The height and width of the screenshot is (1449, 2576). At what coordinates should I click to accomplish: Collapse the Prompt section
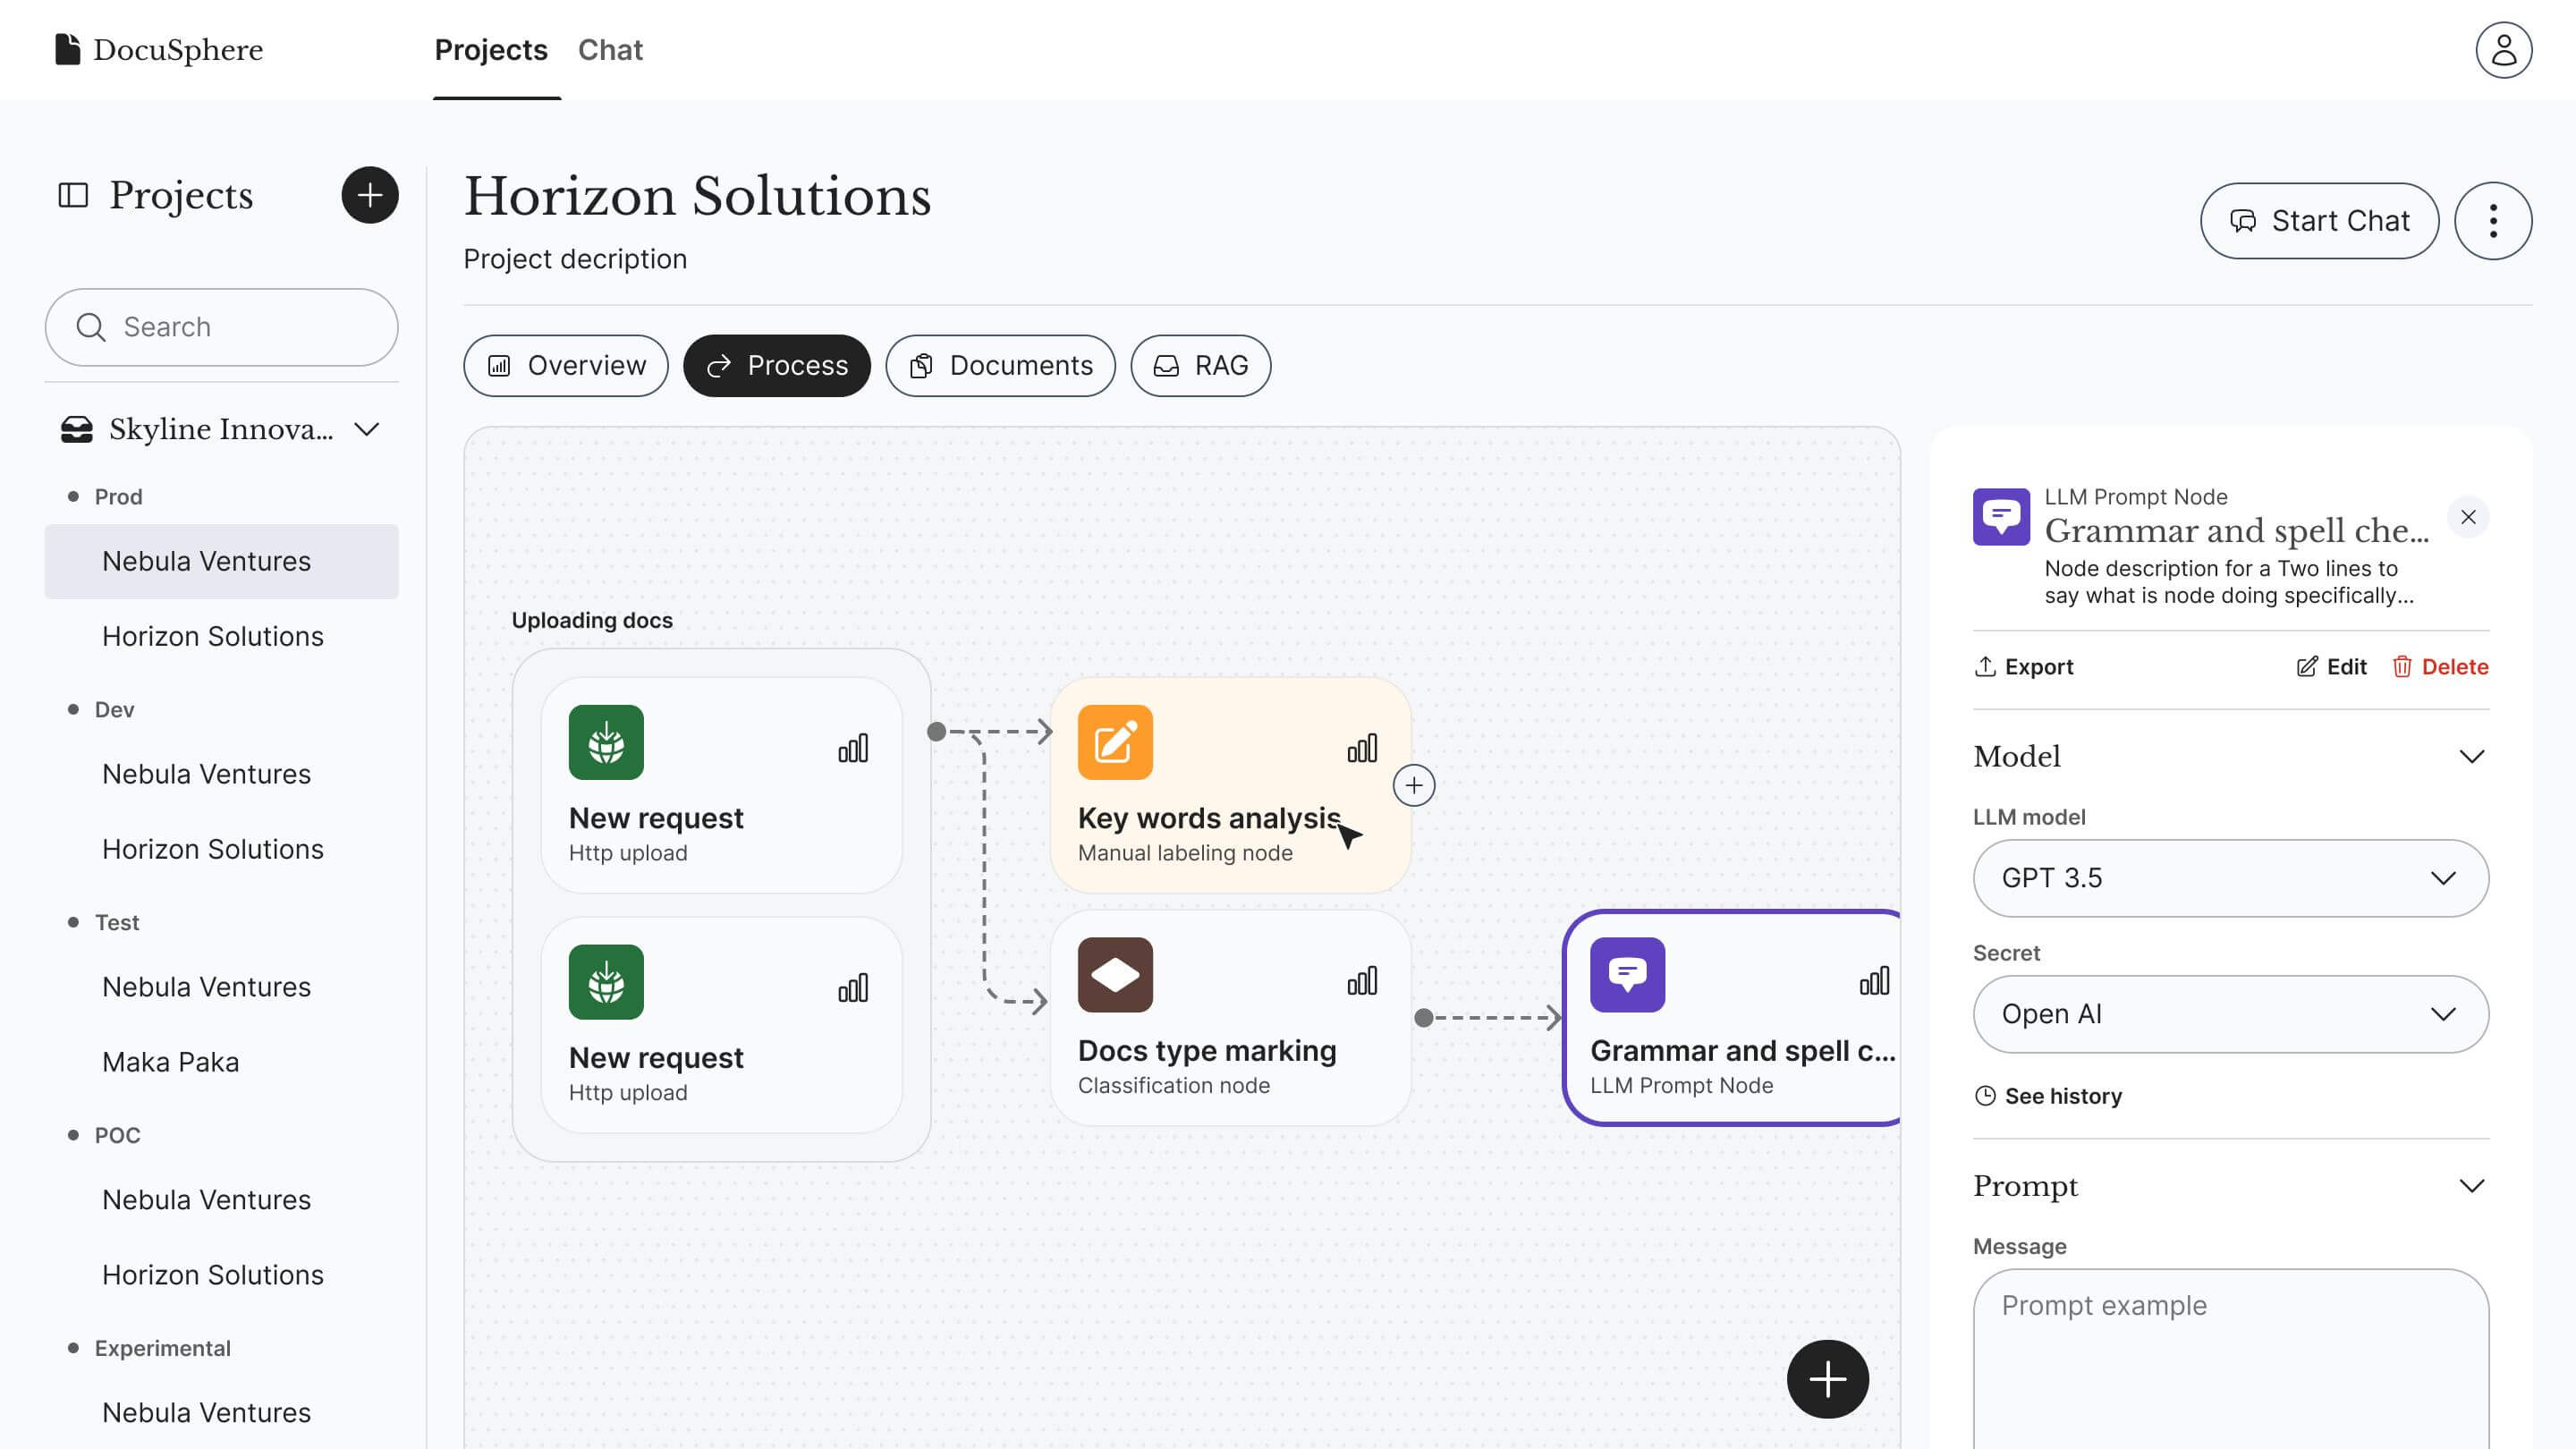(x=2471, y=1186)
